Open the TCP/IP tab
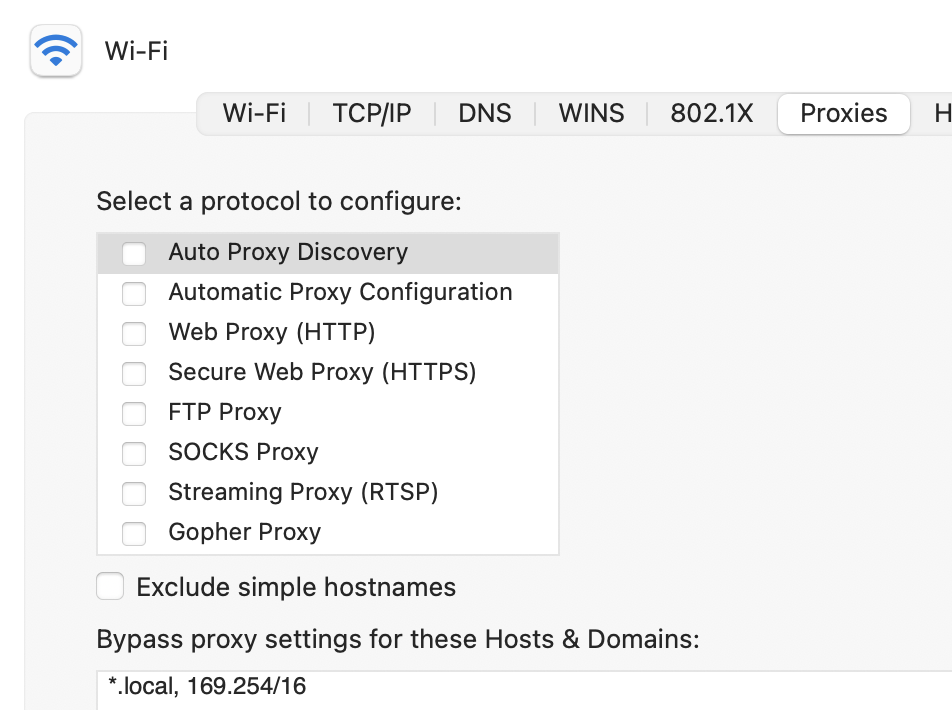 click(372, 113)
